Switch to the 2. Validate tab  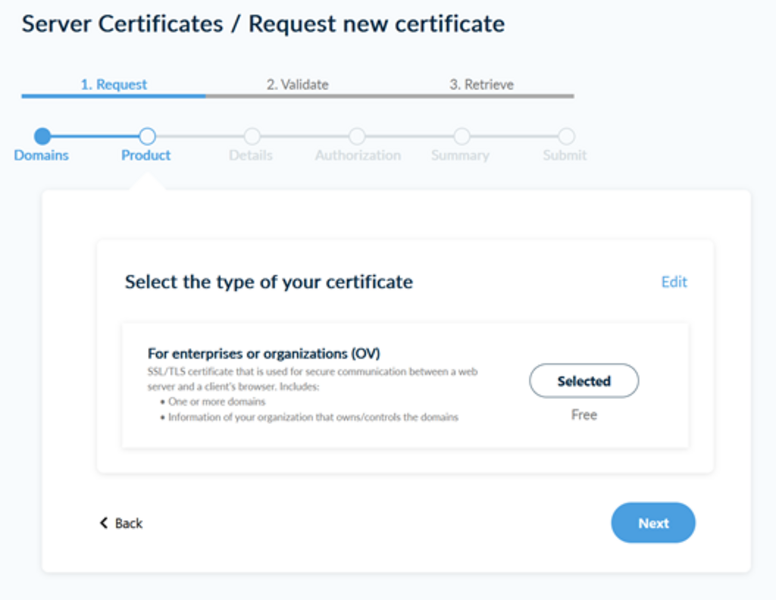(297, 85)
